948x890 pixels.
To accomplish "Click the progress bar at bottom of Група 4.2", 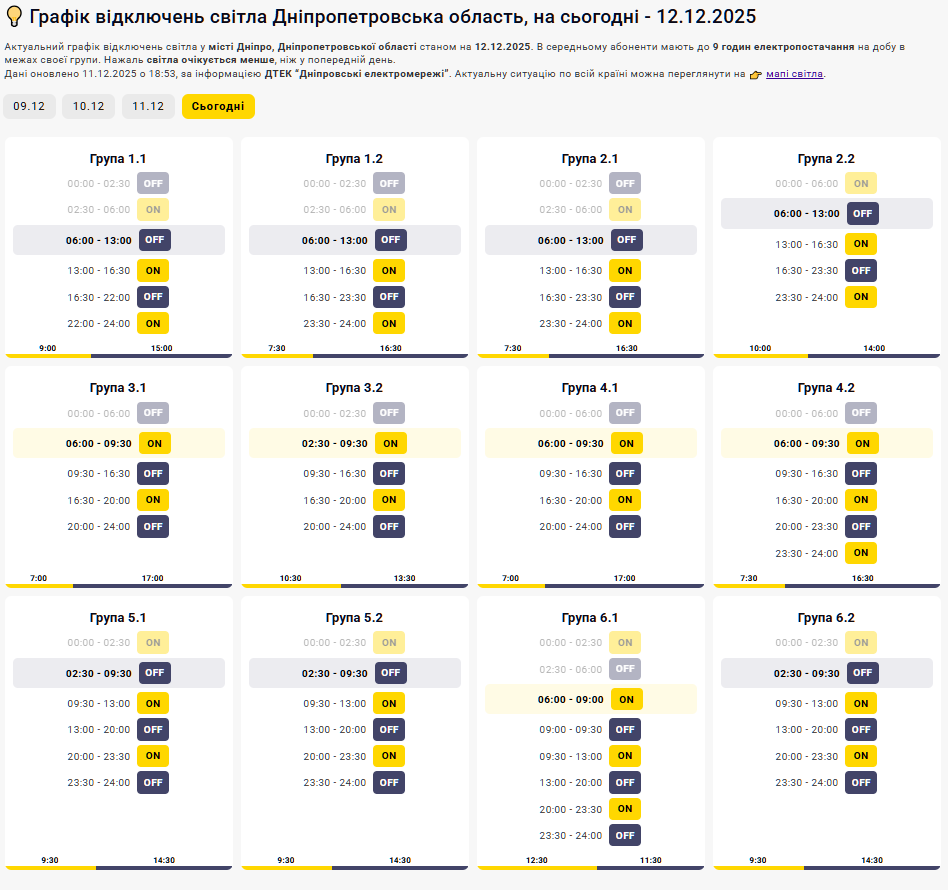I will pos(826,585).
